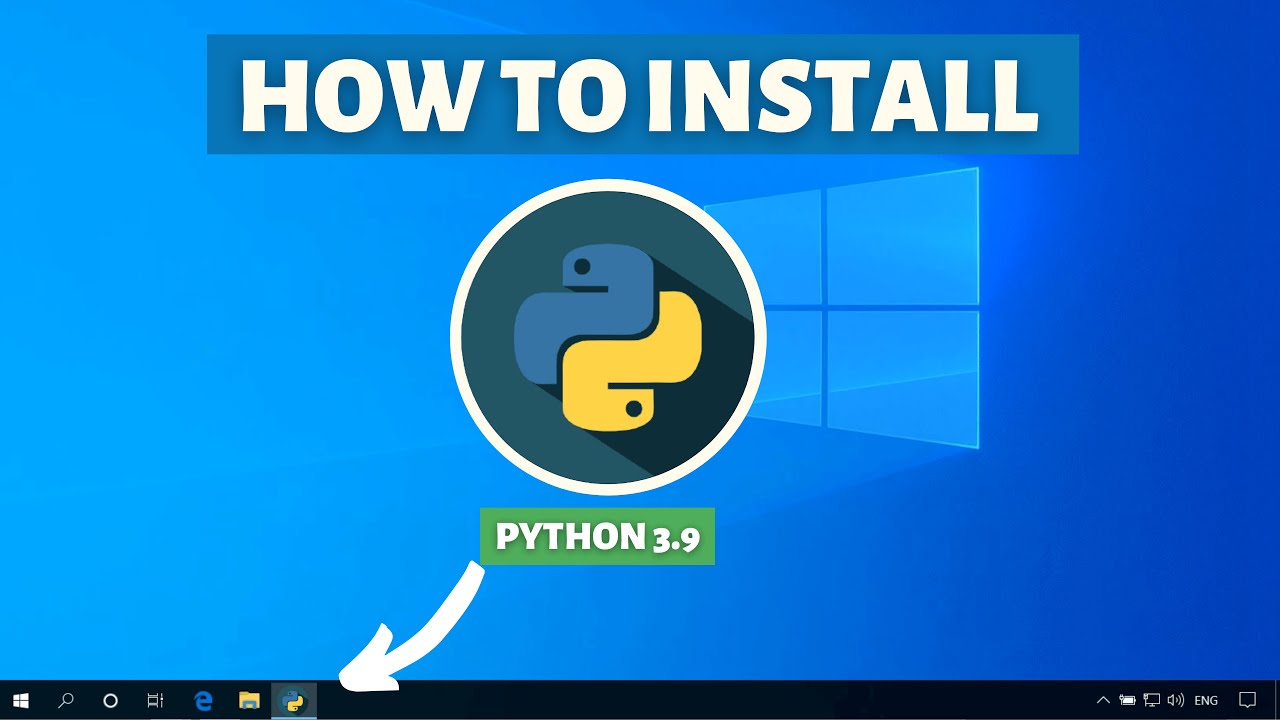Launch Cortana circle icon
This screenshot has width=1280, height=720.
click(x=110, y=701)
